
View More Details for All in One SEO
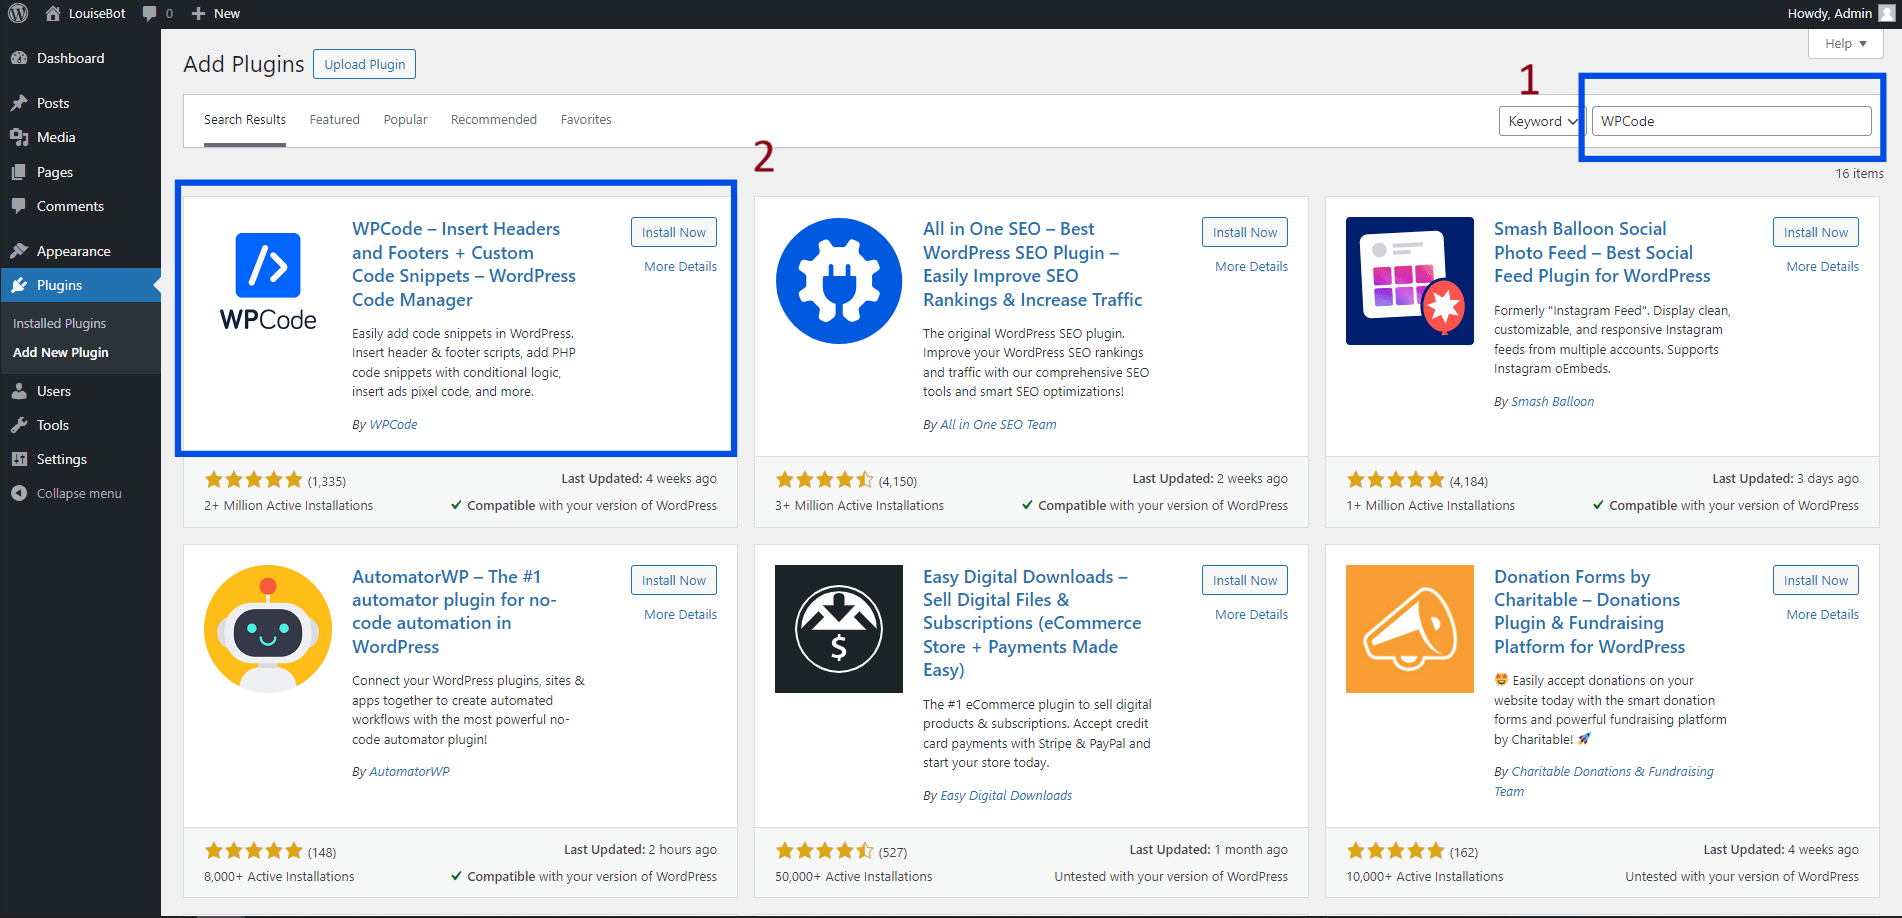click(1251, 267)
